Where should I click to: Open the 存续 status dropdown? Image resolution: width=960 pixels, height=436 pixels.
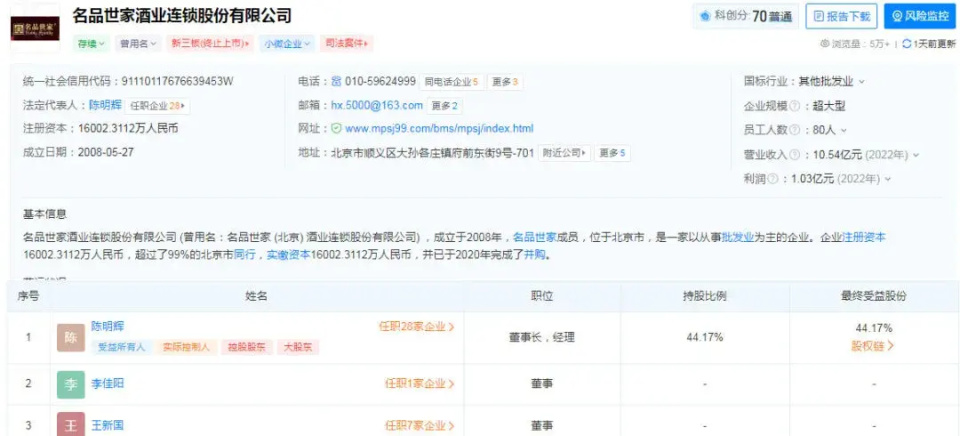(91, 43)
